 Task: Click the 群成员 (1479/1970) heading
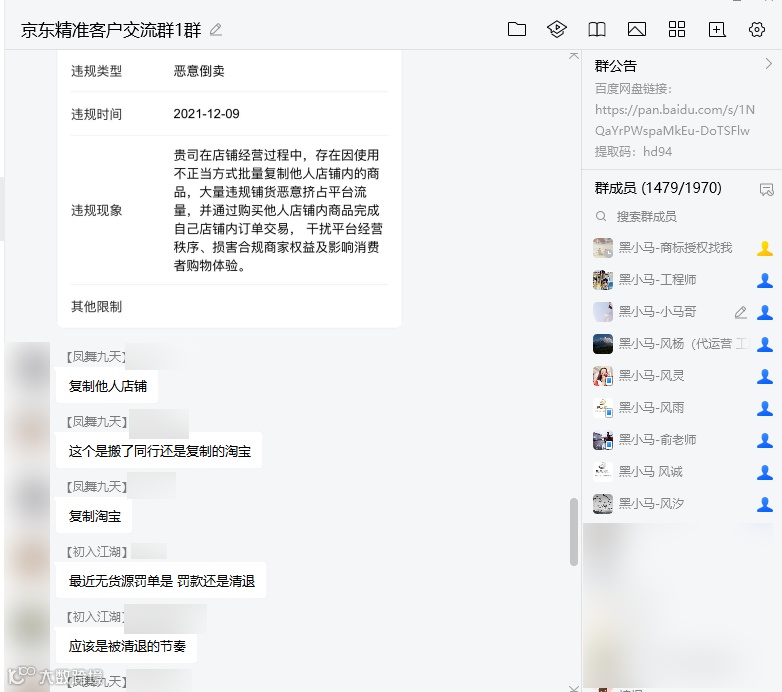click(658, 188)
